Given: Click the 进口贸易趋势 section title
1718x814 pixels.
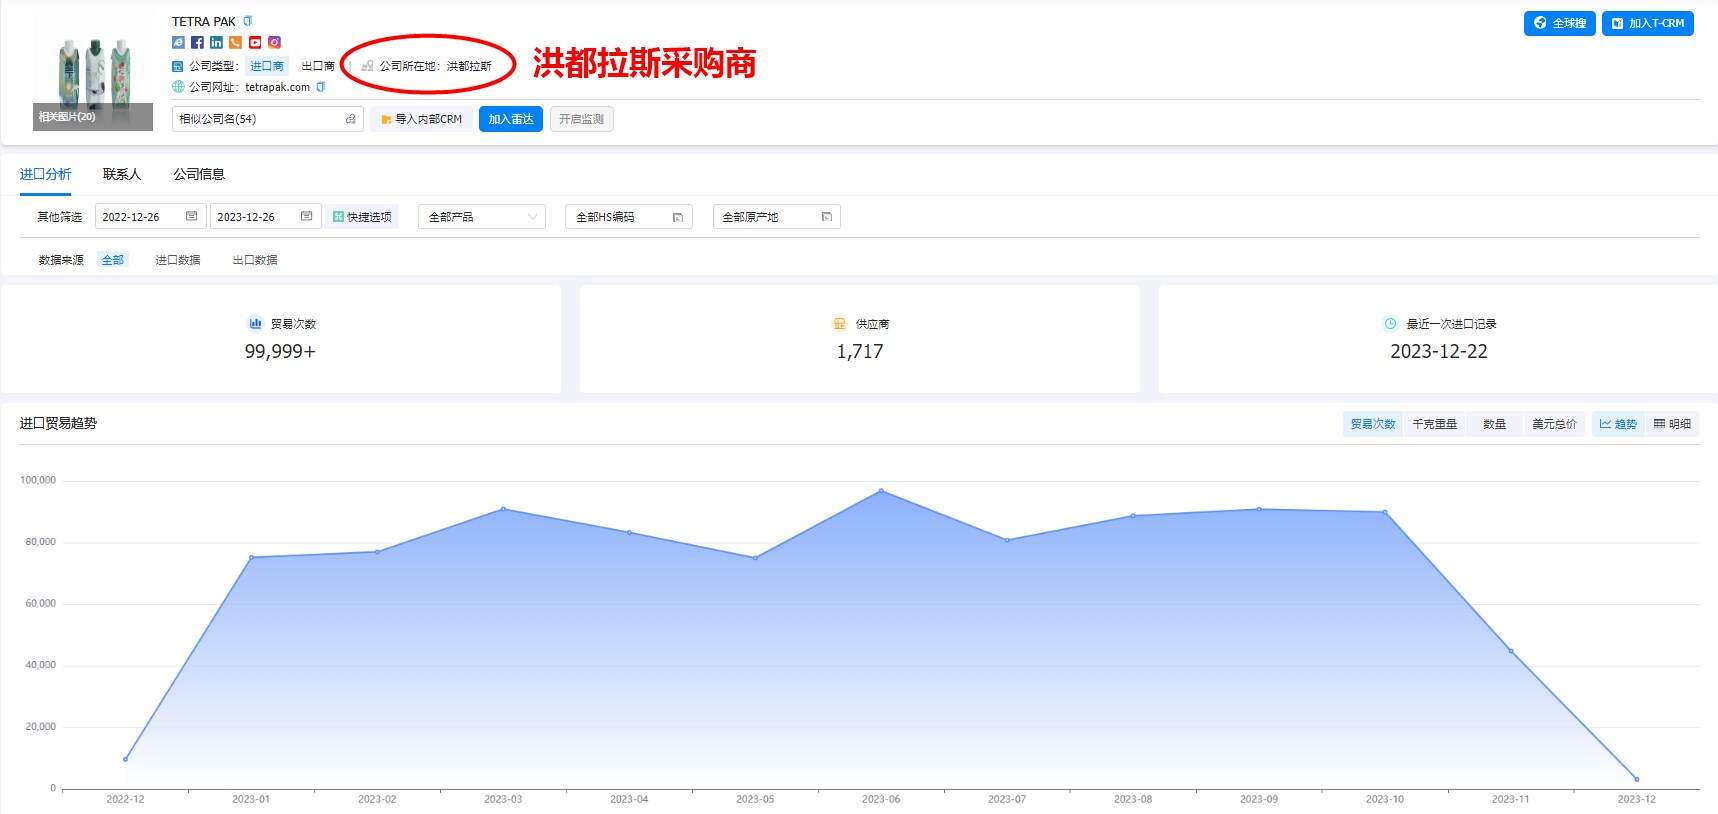Looking at the screenshot, I should click(x=58, y=424).
